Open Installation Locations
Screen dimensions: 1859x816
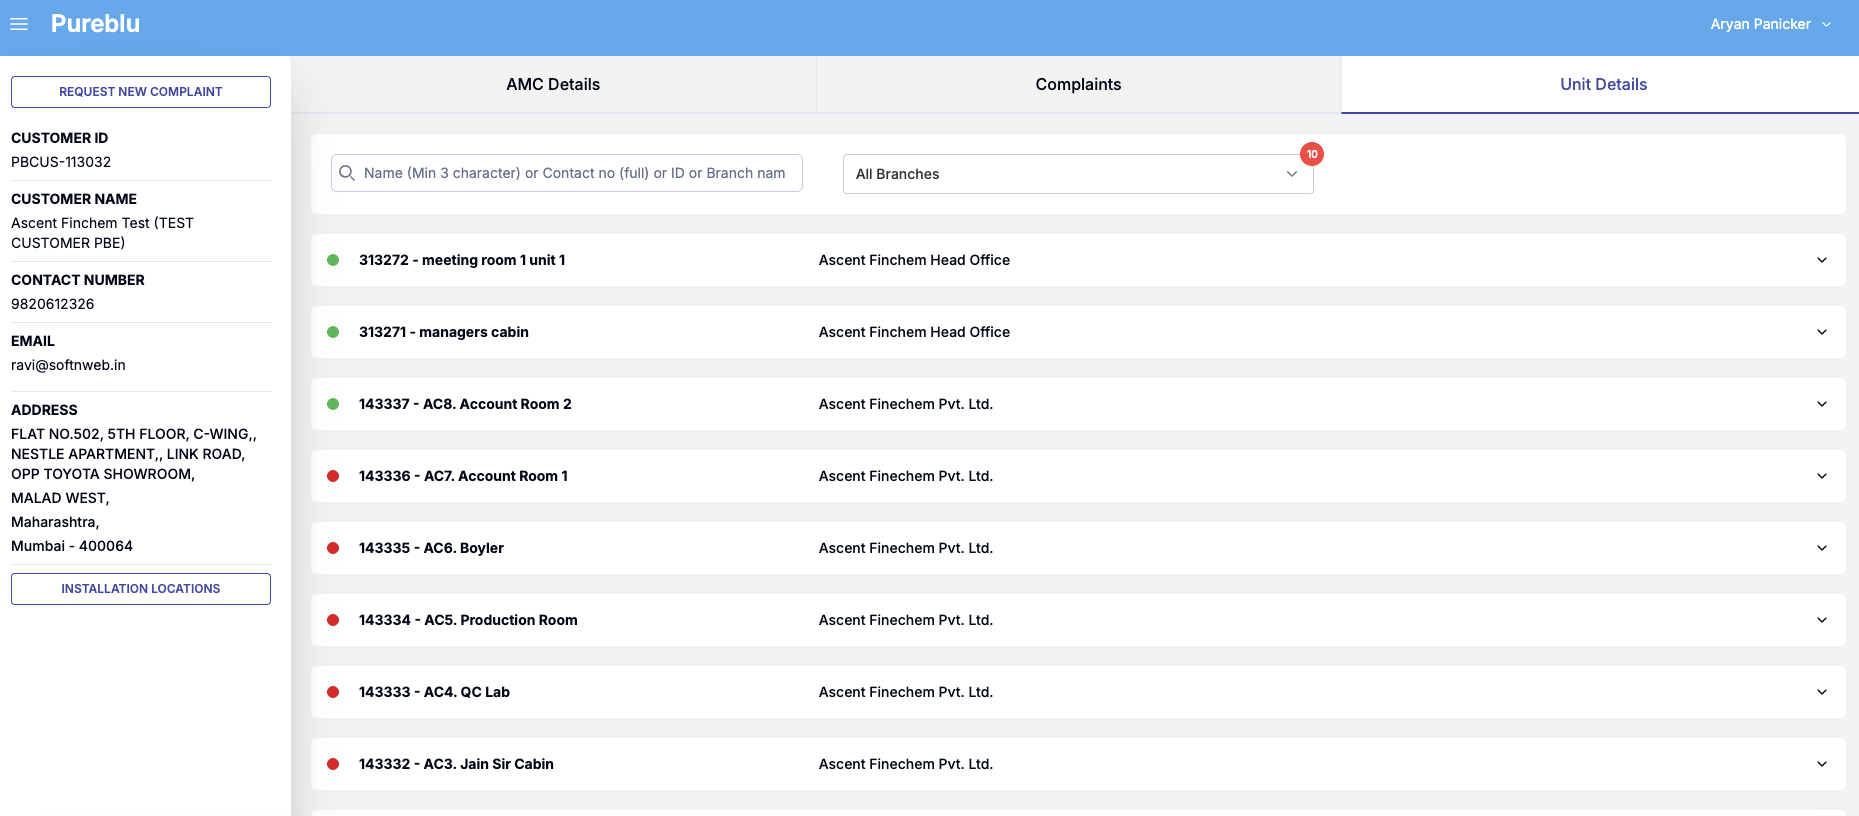tap(141, 589)
